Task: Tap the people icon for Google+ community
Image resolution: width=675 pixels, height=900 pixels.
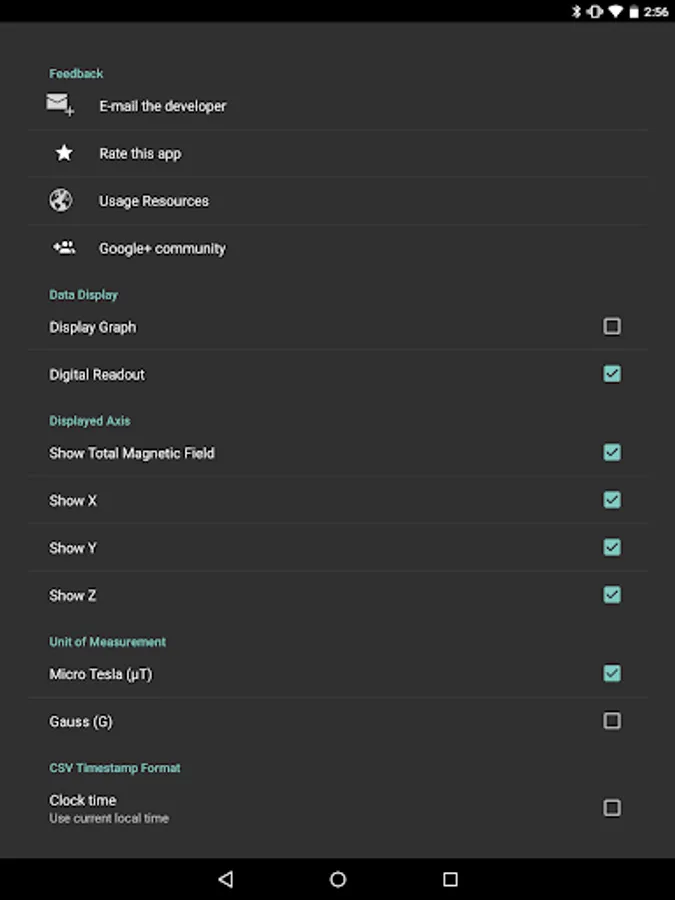Action: (64, 247)
